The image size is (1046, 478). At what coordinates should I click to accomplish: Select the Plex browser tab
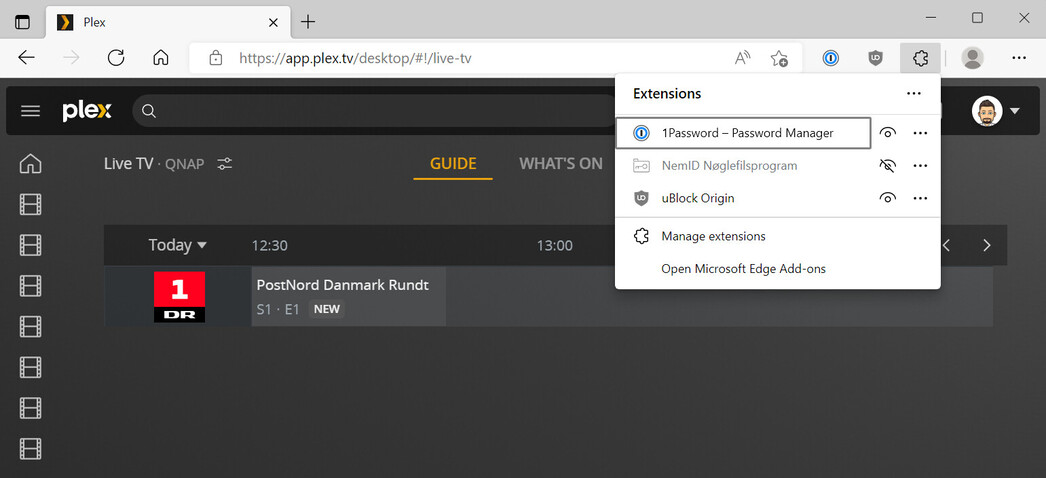(x=168, y=22)
